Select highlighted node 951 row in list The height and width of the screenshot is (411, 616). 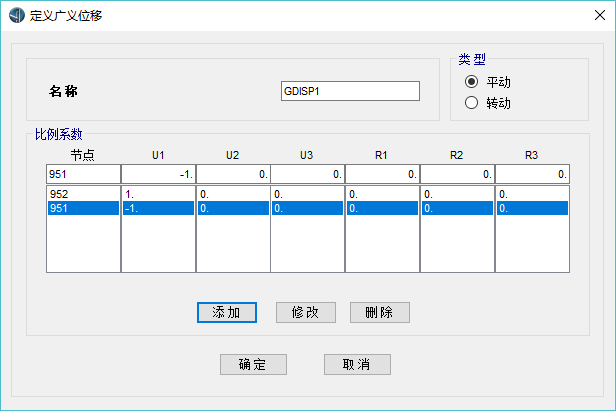coord(83,208)
